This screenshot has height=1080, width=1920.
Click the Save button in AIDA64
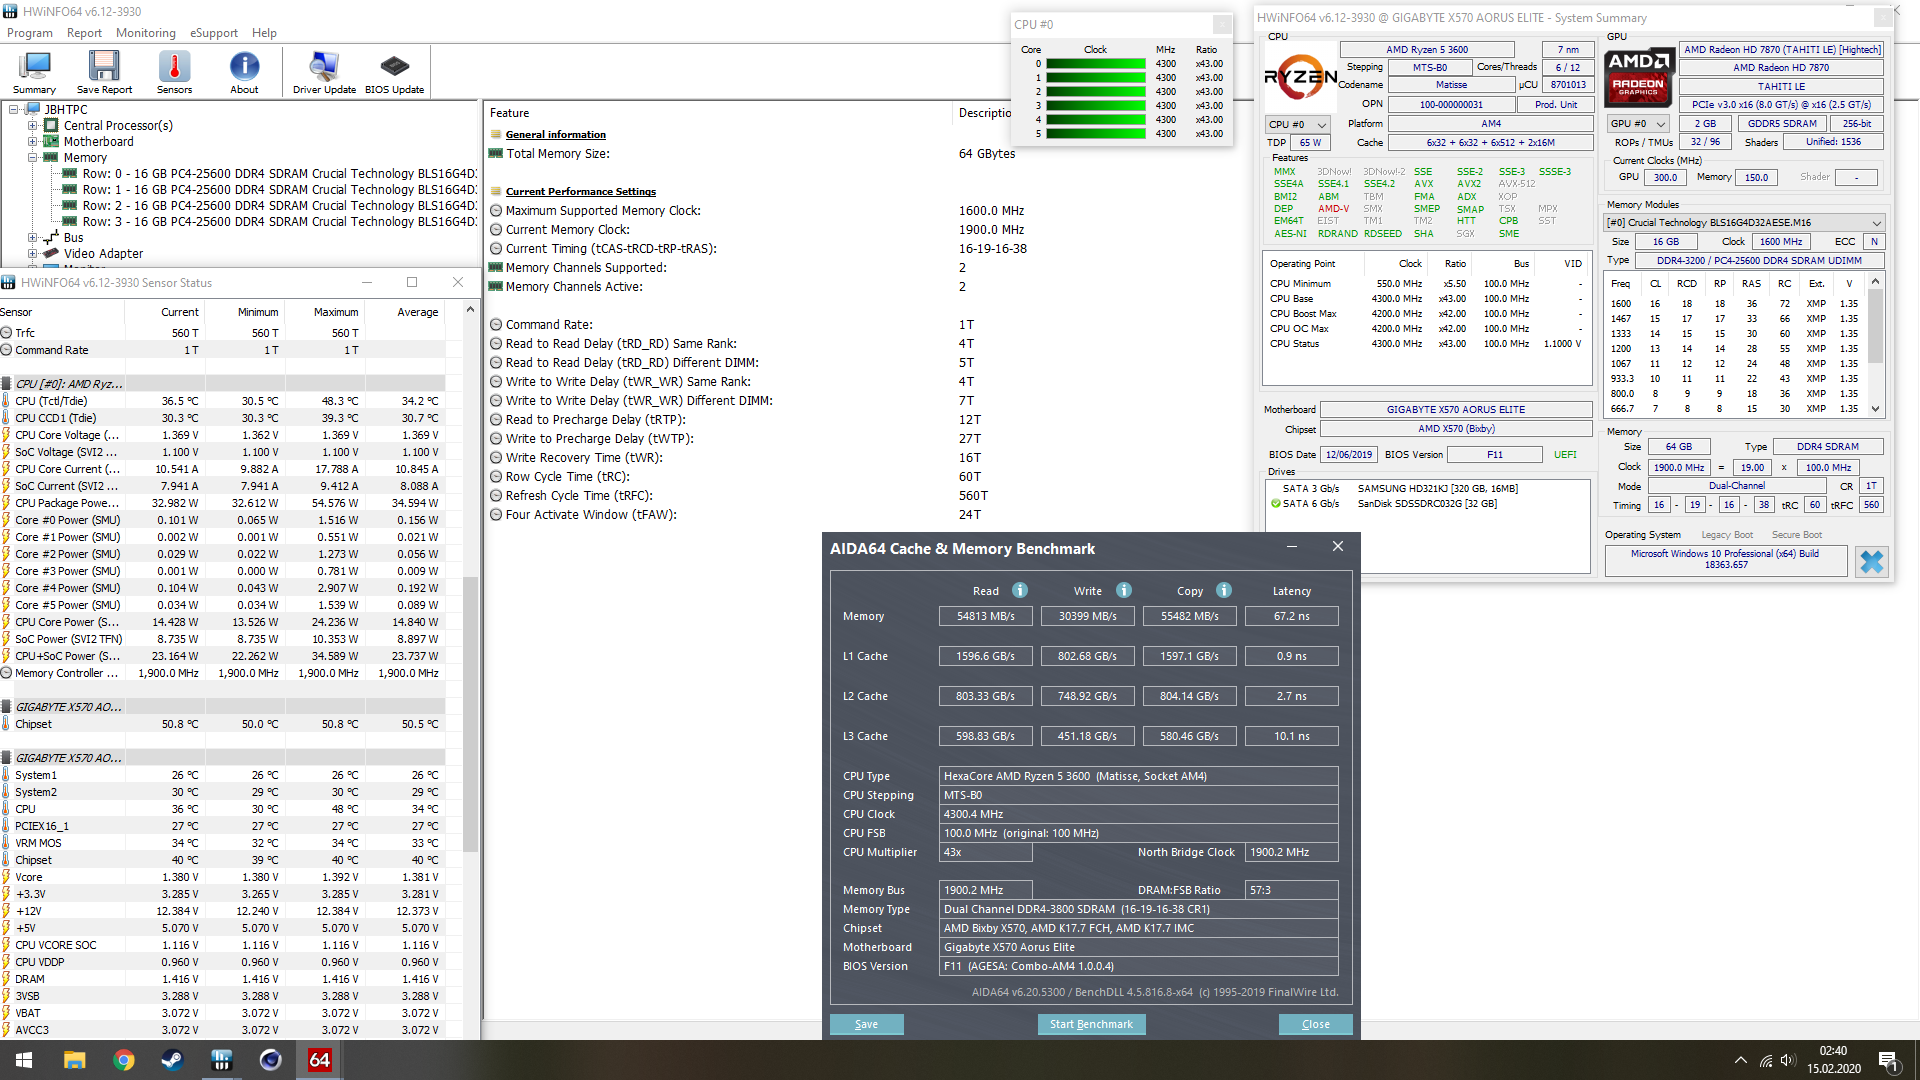coord(866,1024)
